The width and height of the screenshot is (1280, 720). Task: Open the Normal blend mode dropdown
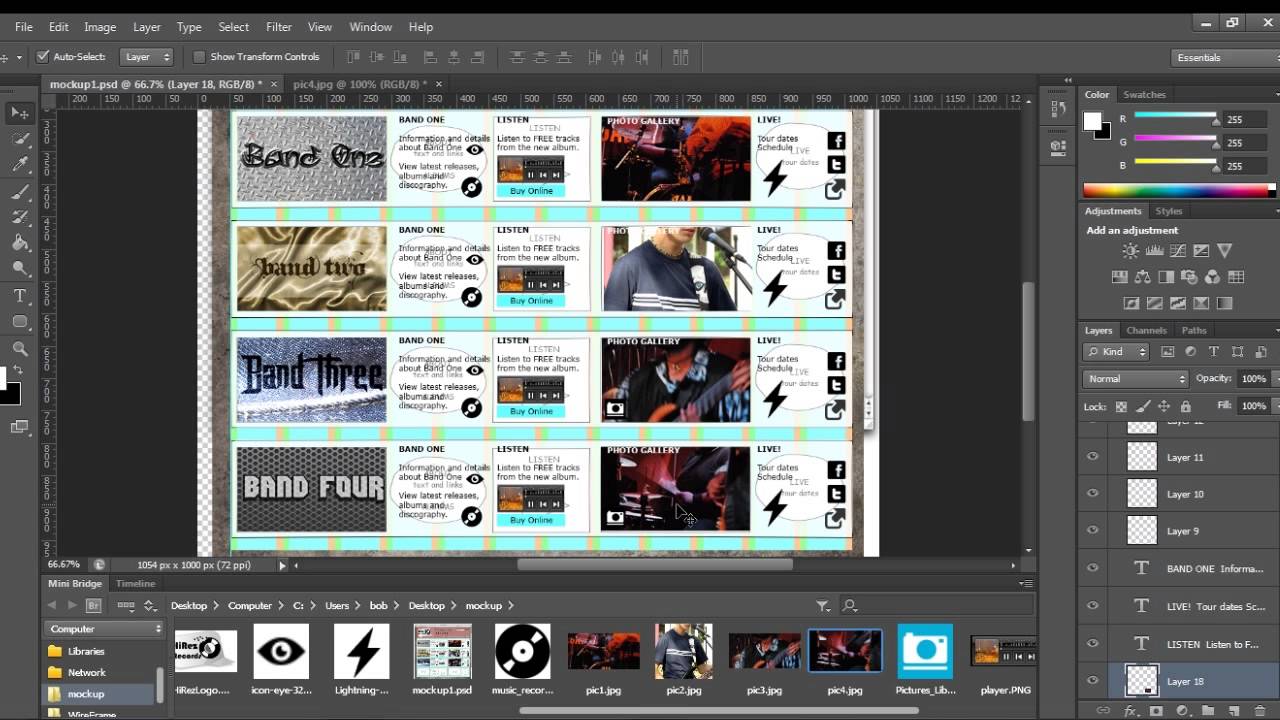click(1135, 379)
